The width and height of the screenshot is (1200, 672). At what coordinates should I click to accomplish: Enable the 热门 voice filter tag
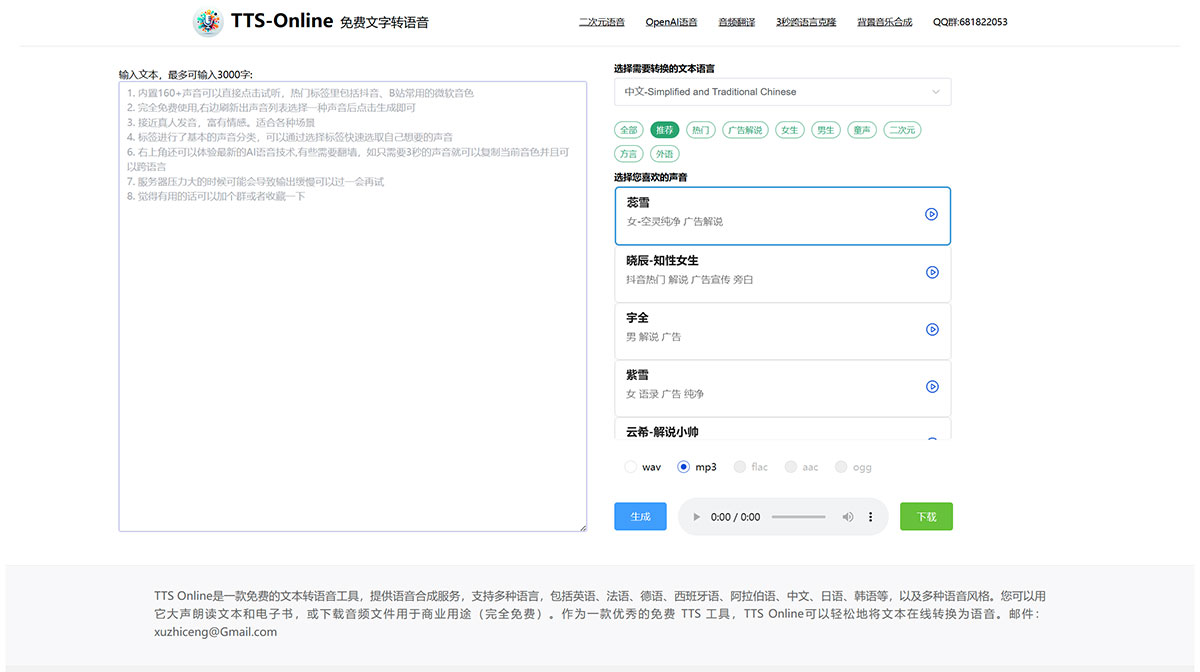(700, 130)
